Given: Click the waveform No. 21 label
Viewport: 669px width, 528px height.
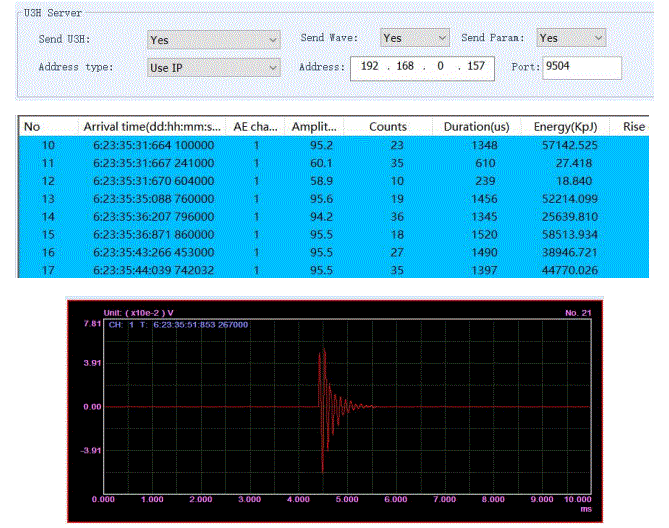Looking at the screenshot, I should click(578, 313).
